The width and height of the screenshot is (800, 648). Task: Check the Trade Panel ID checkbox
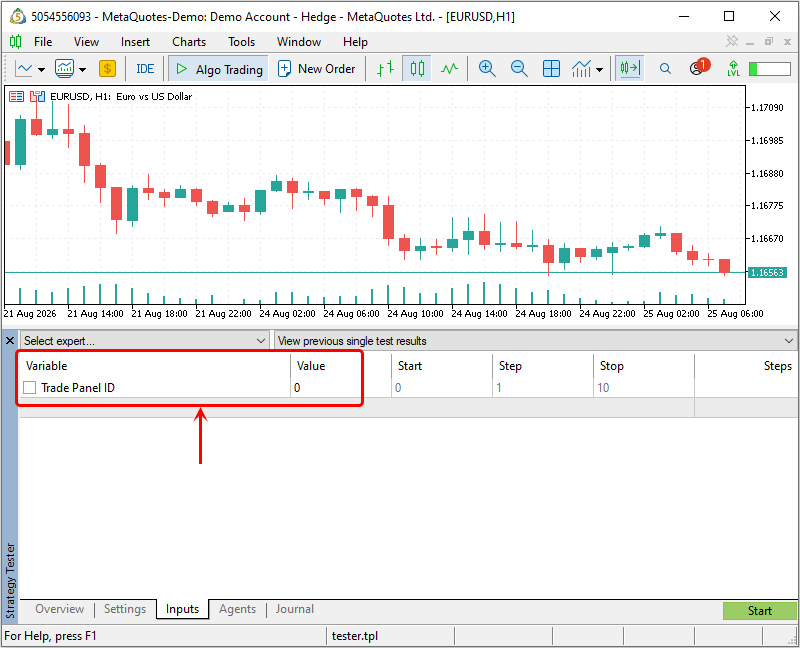coord(30,388)
